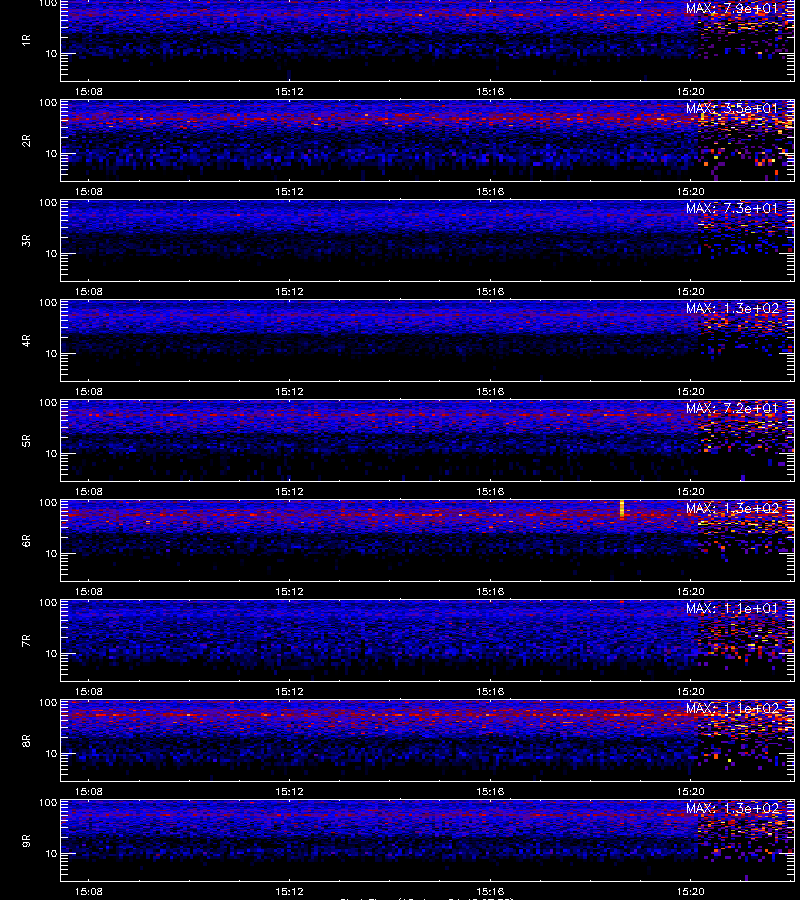Click the 6R panel axis label
This screenshot has height=900, width=800.
coord(26,541)
